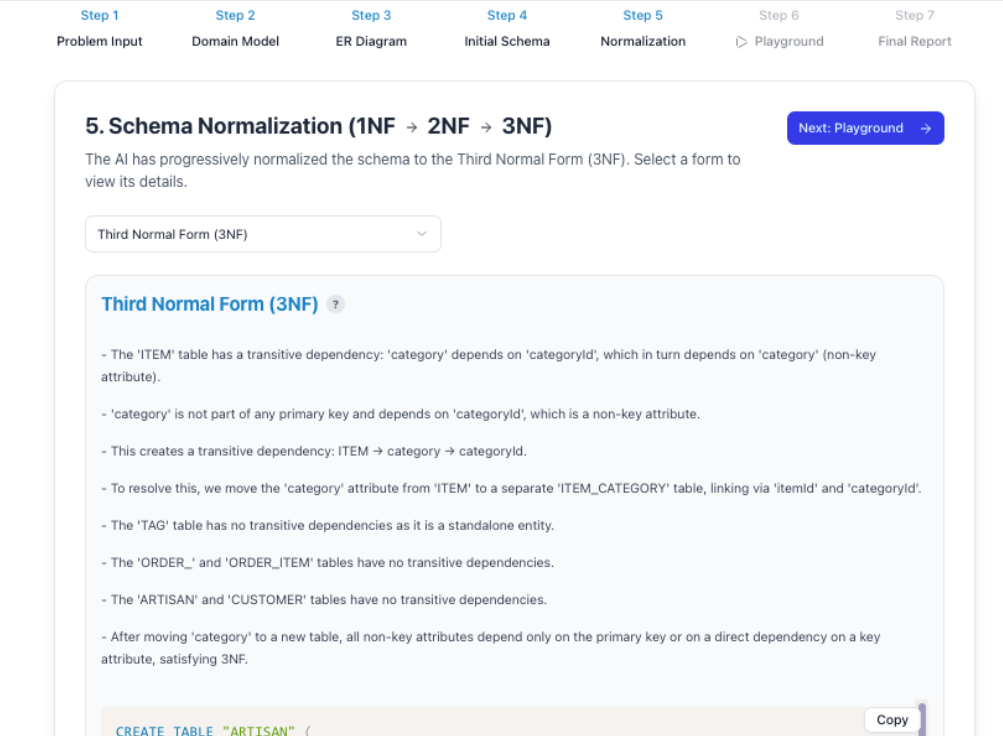Click line about 'ITEM' table transitive dependency
Image resolution: width=1003 pixels, height=736 pixels.
489,366
